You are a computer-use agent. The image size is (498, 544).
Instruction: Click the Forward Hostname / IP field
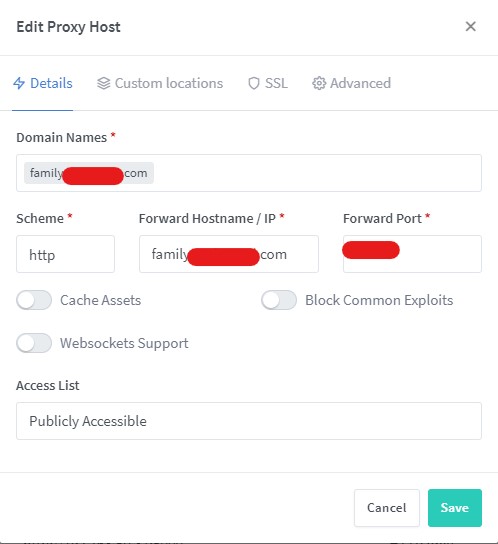coord(229,254)
